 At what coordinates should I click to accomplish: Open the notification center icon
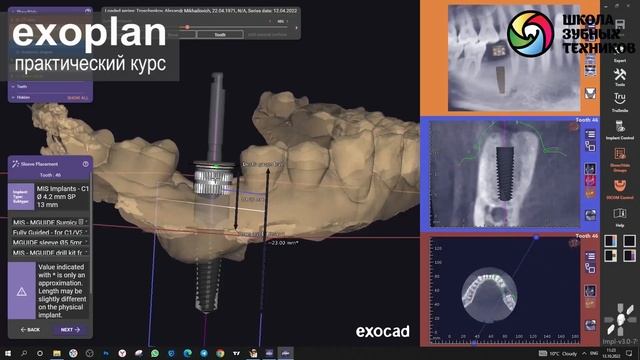629,353
